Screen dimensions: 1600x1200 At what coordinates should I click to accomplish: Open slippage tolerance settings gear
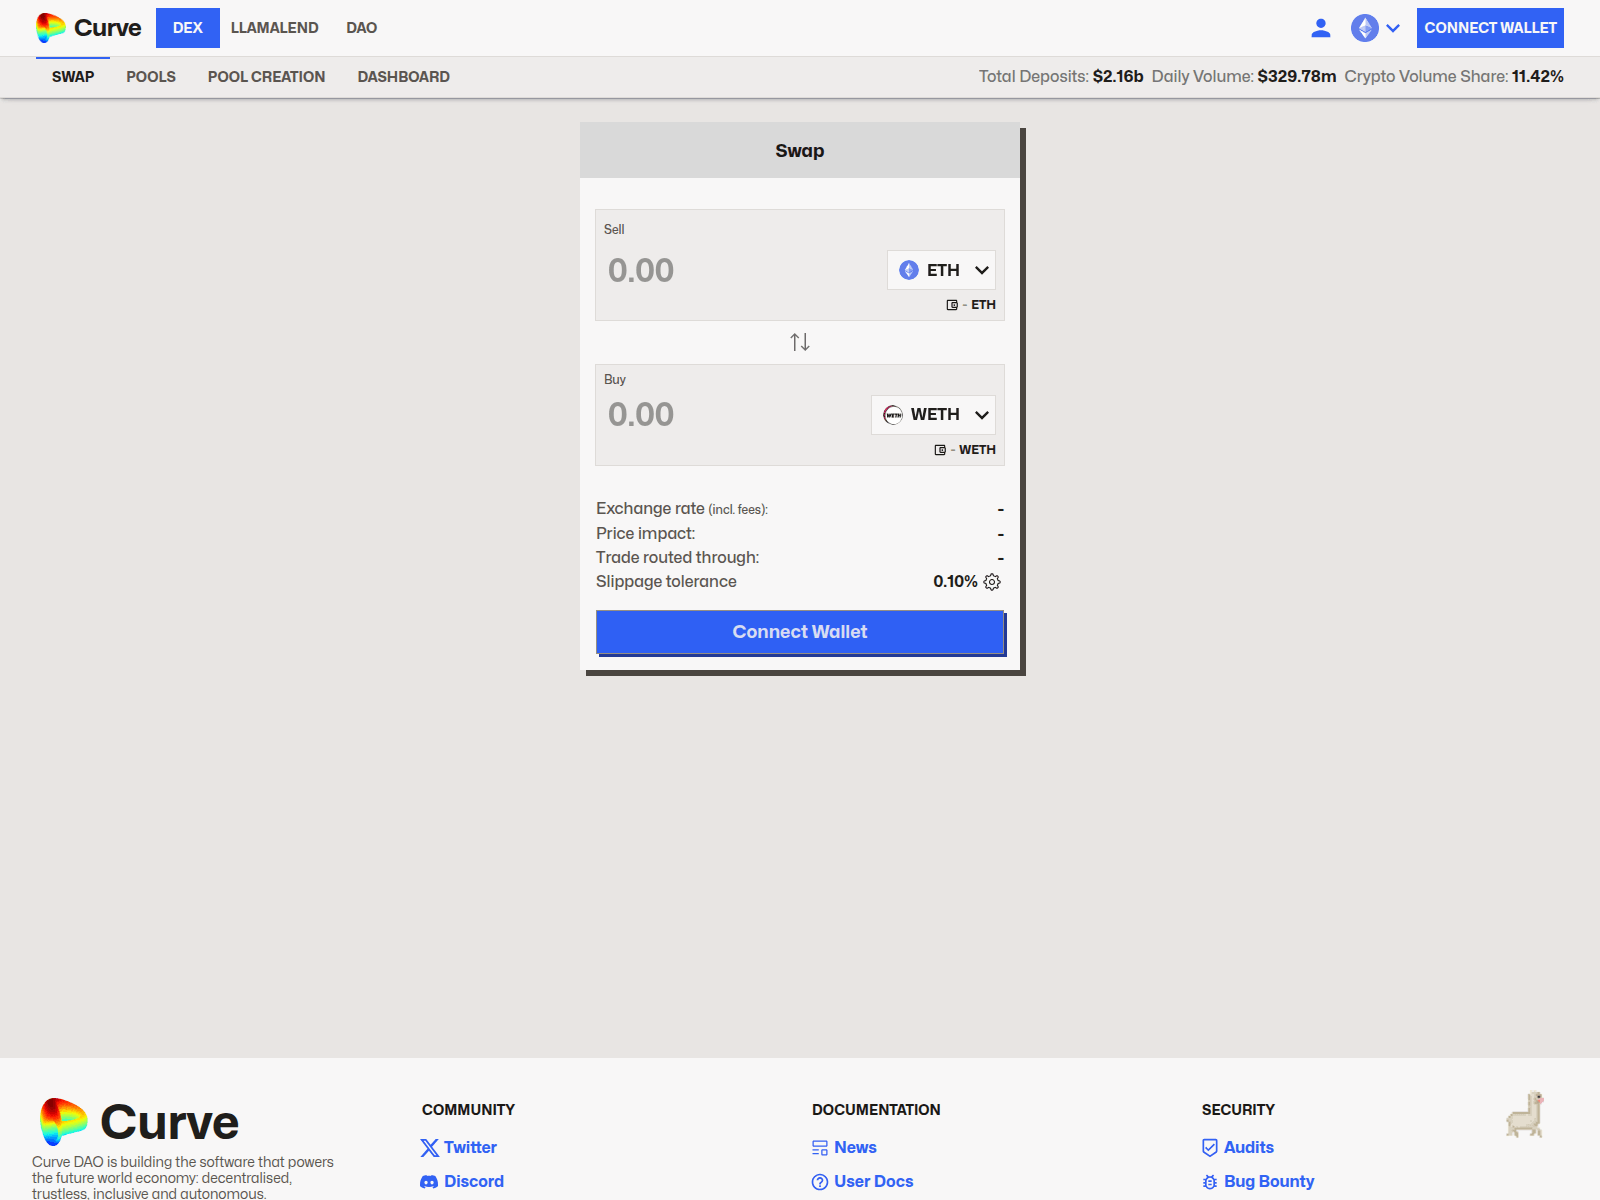(992, 582)
